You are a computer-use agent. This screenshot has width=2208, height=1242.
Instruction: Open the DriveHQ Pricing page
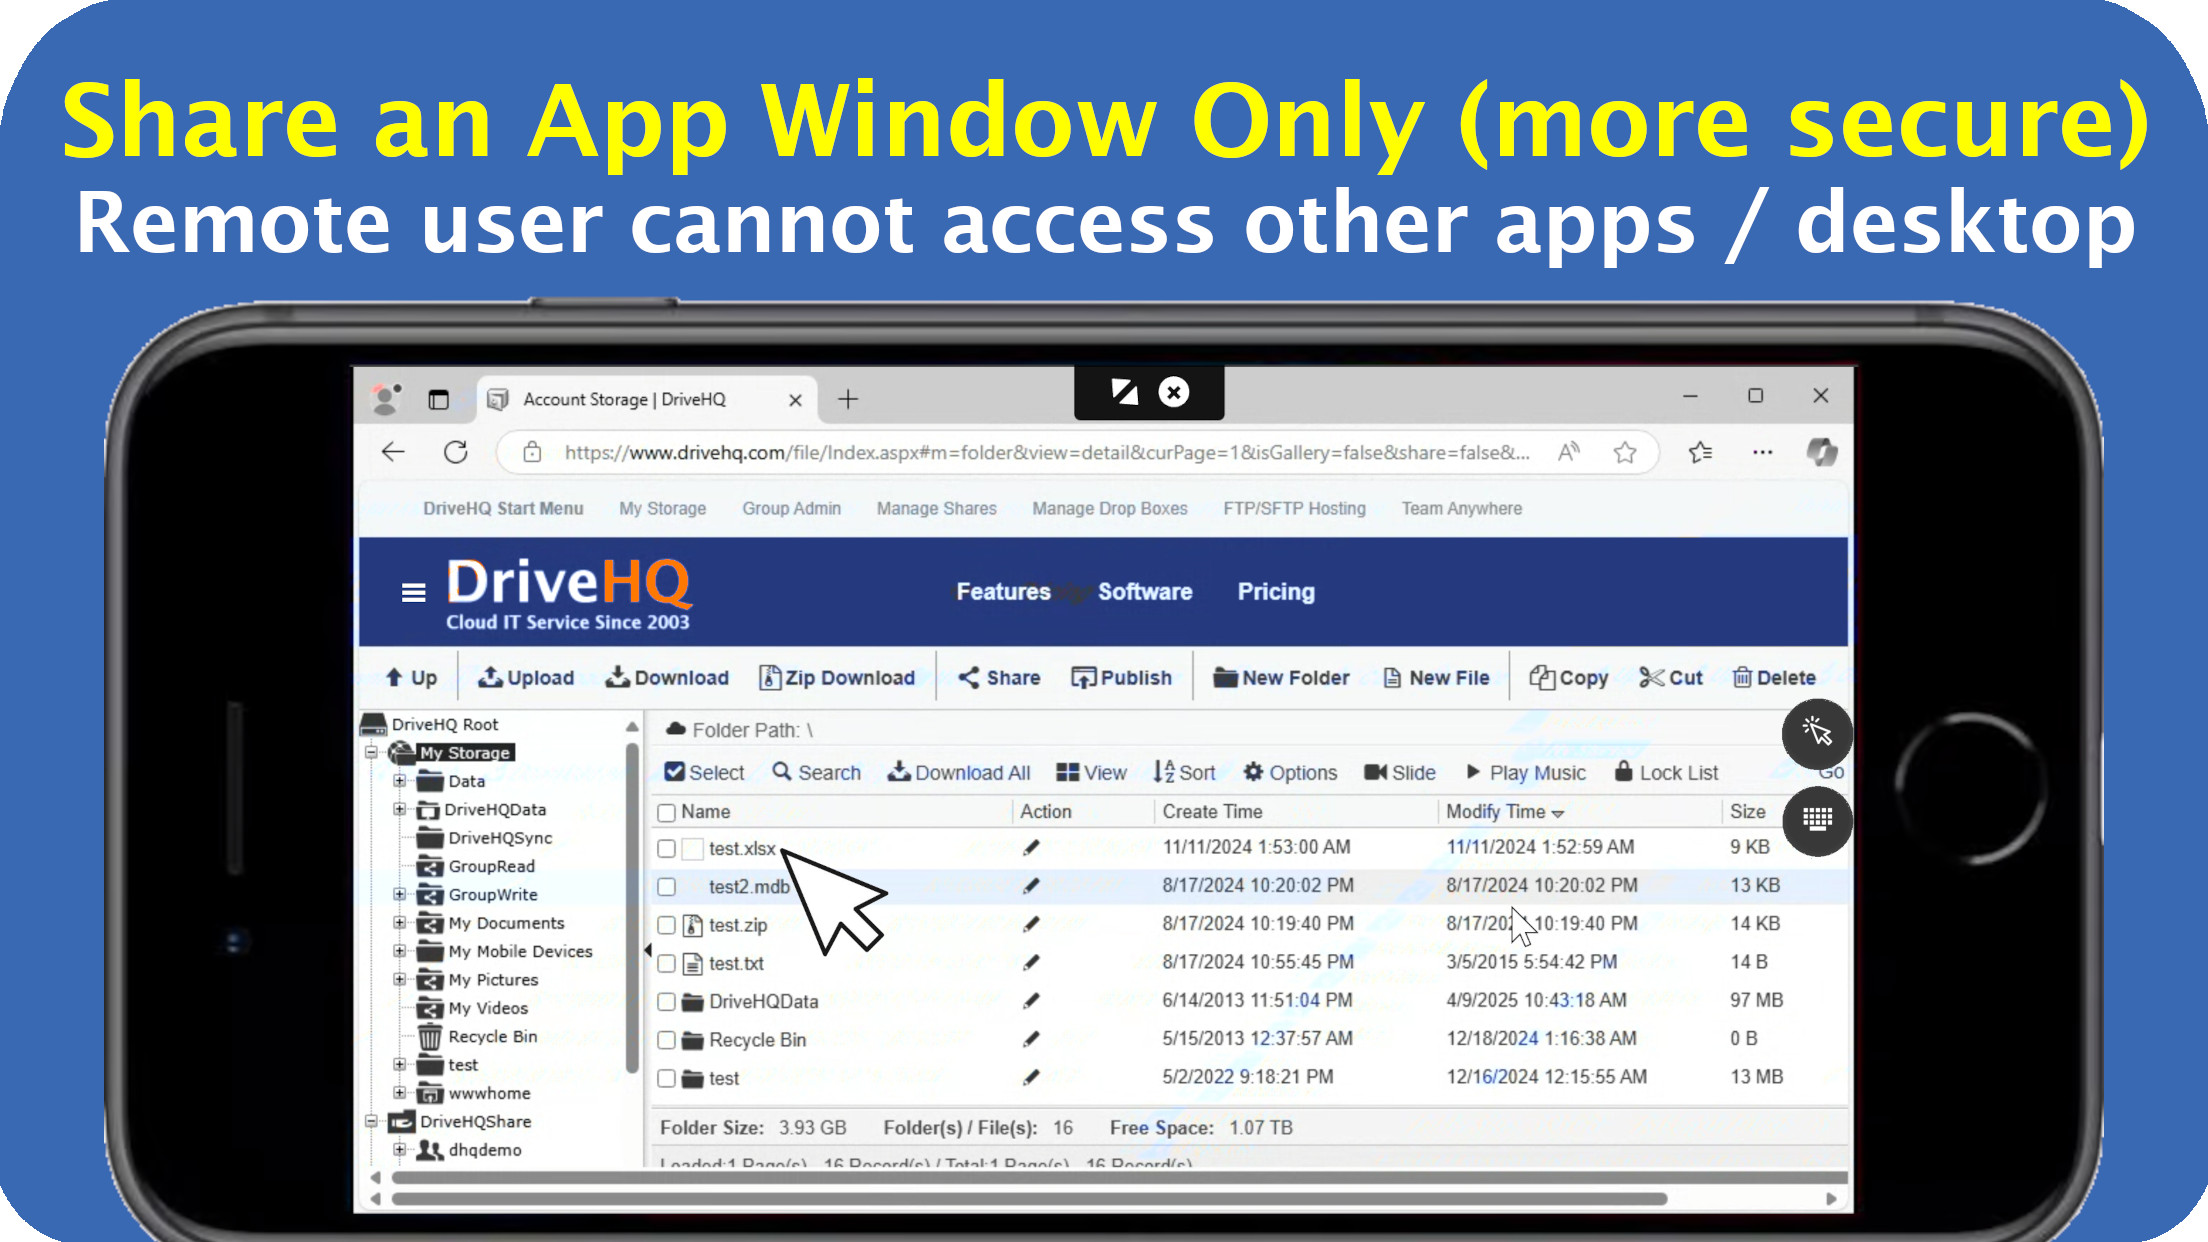coord(1276,592)
